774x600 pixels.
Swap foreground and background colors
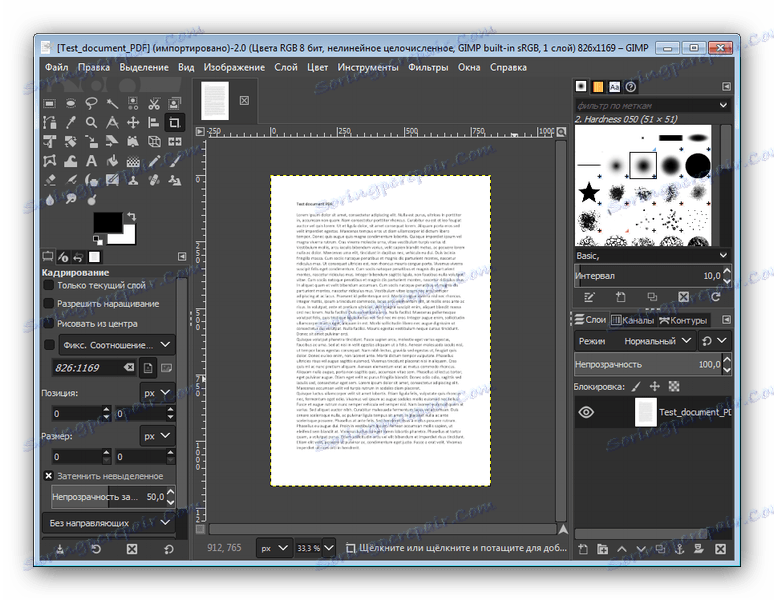pyautogui.click(x=131, y=215)
